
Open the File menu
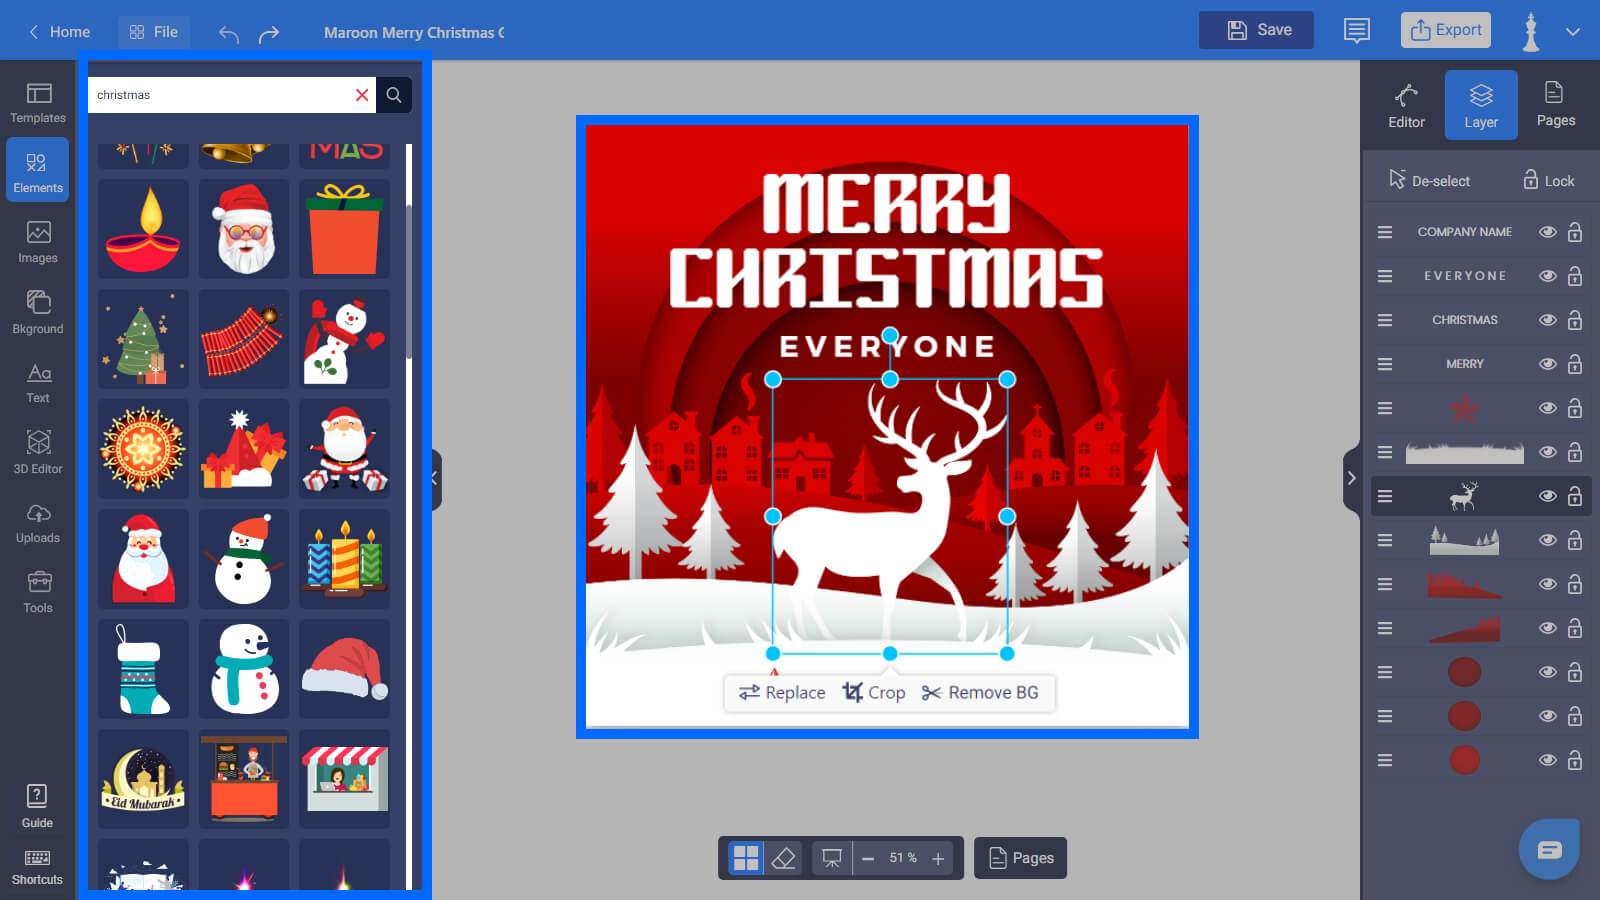[x=153, y=31]
